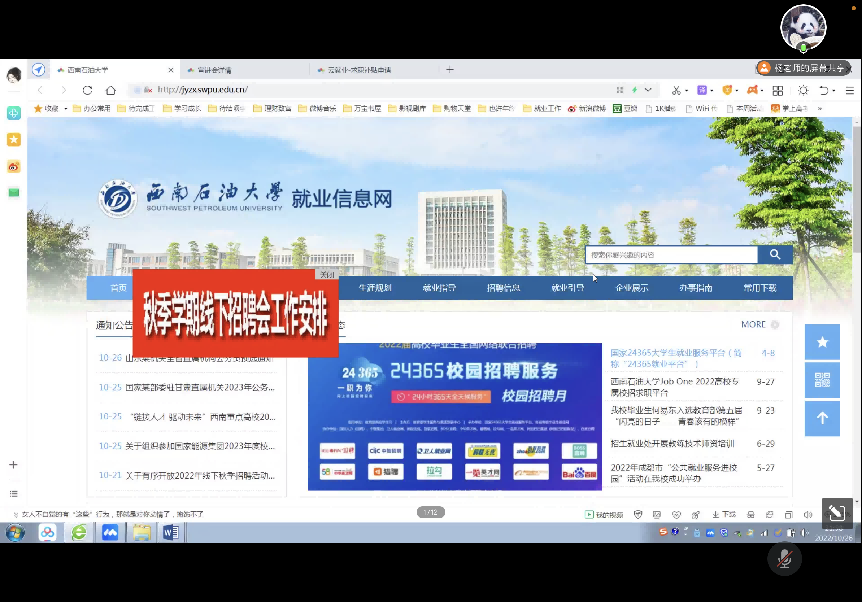The width and height of the screenshot is (862, 602).
Task: Open the yellow star favorites sidebar icon
Action: [x=14, y=140]
